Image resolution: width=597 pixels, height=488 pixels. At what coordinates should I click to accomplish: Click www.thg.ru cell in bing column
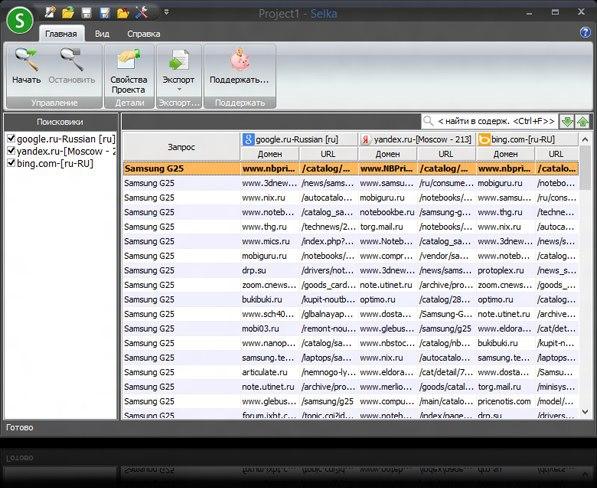pos(505,212)
